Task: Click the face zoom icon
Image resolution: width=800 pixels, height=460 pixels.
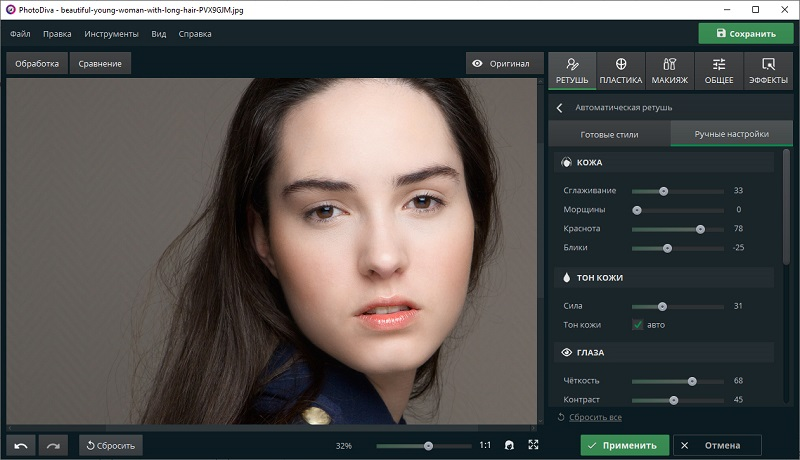Action: [509, 445]
